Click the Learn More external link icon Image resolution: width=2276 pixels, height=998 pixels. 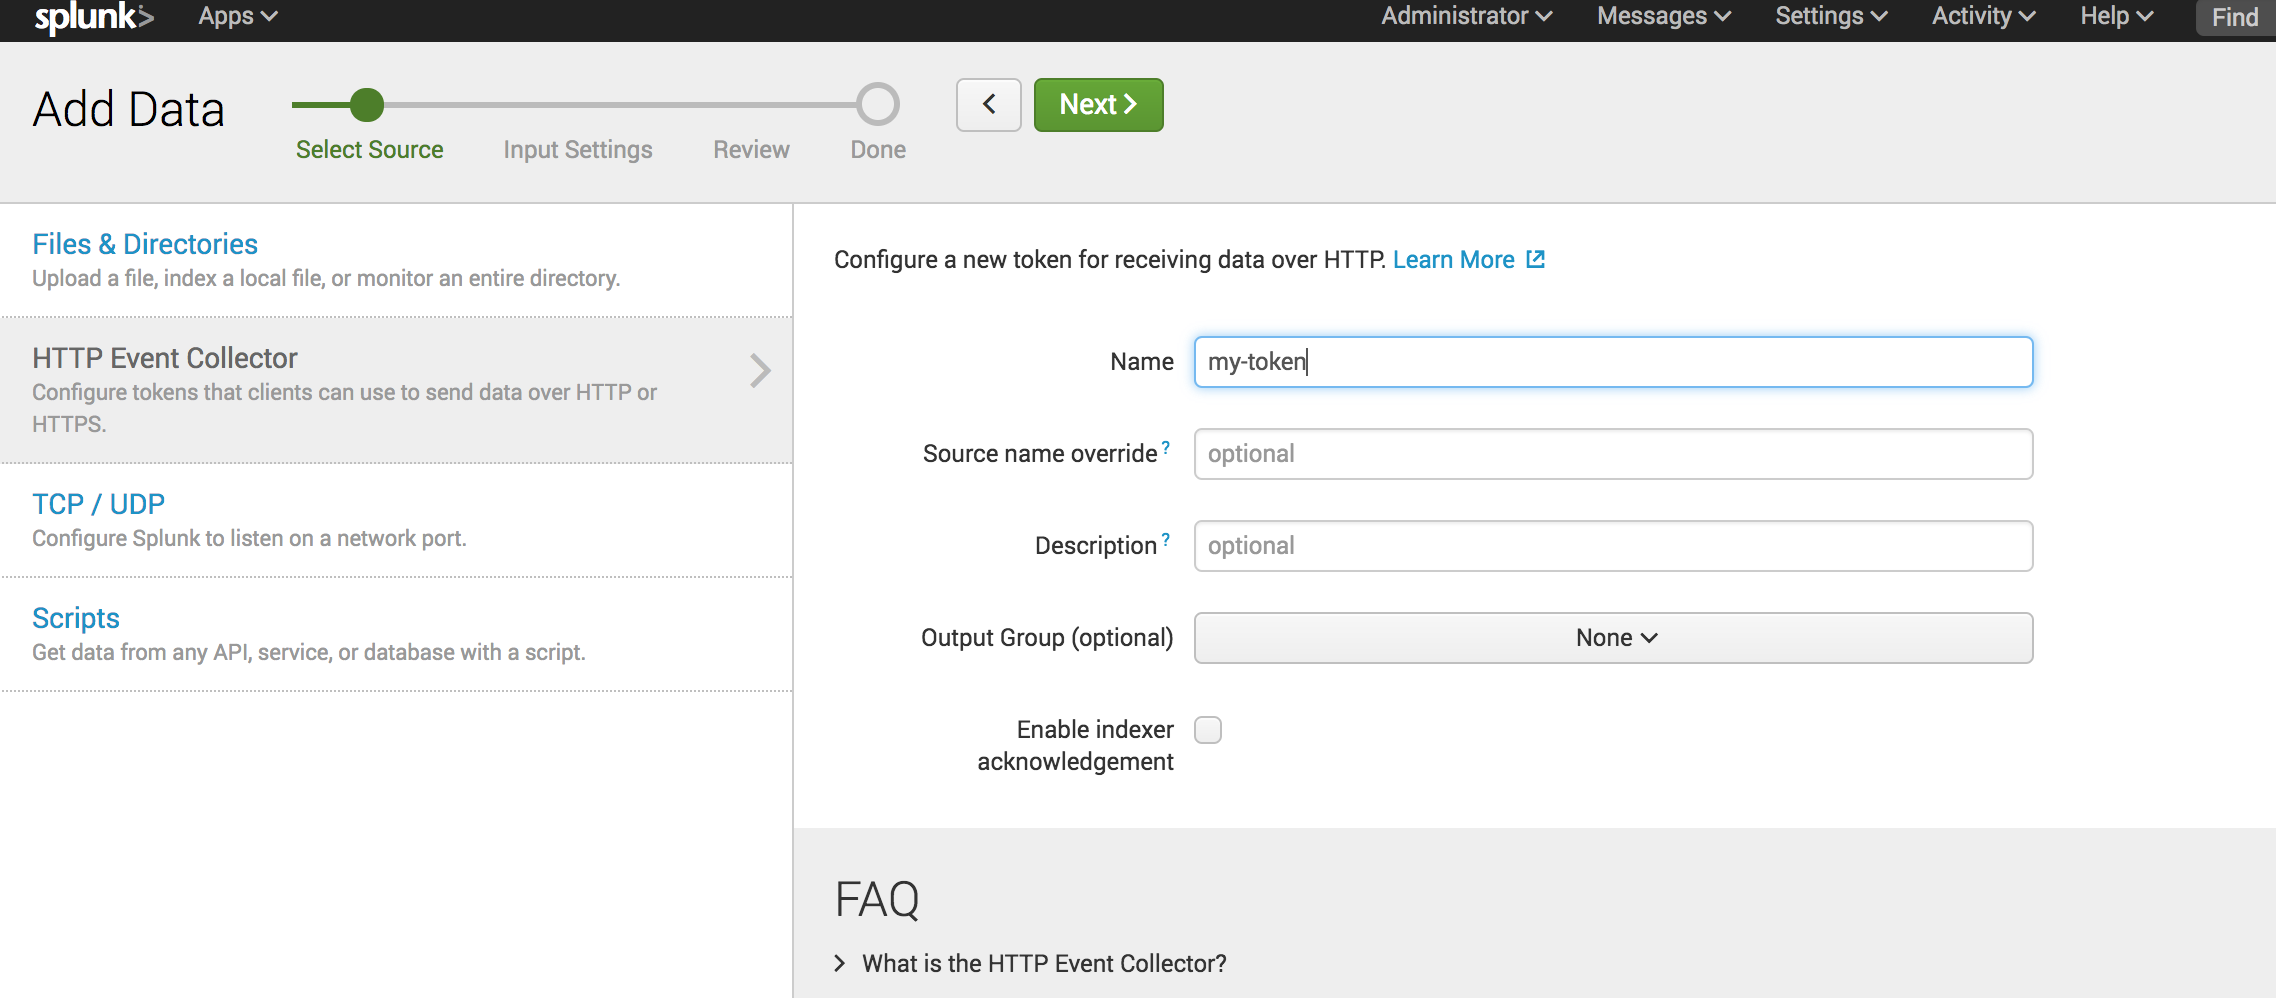tap(1535, 260)
